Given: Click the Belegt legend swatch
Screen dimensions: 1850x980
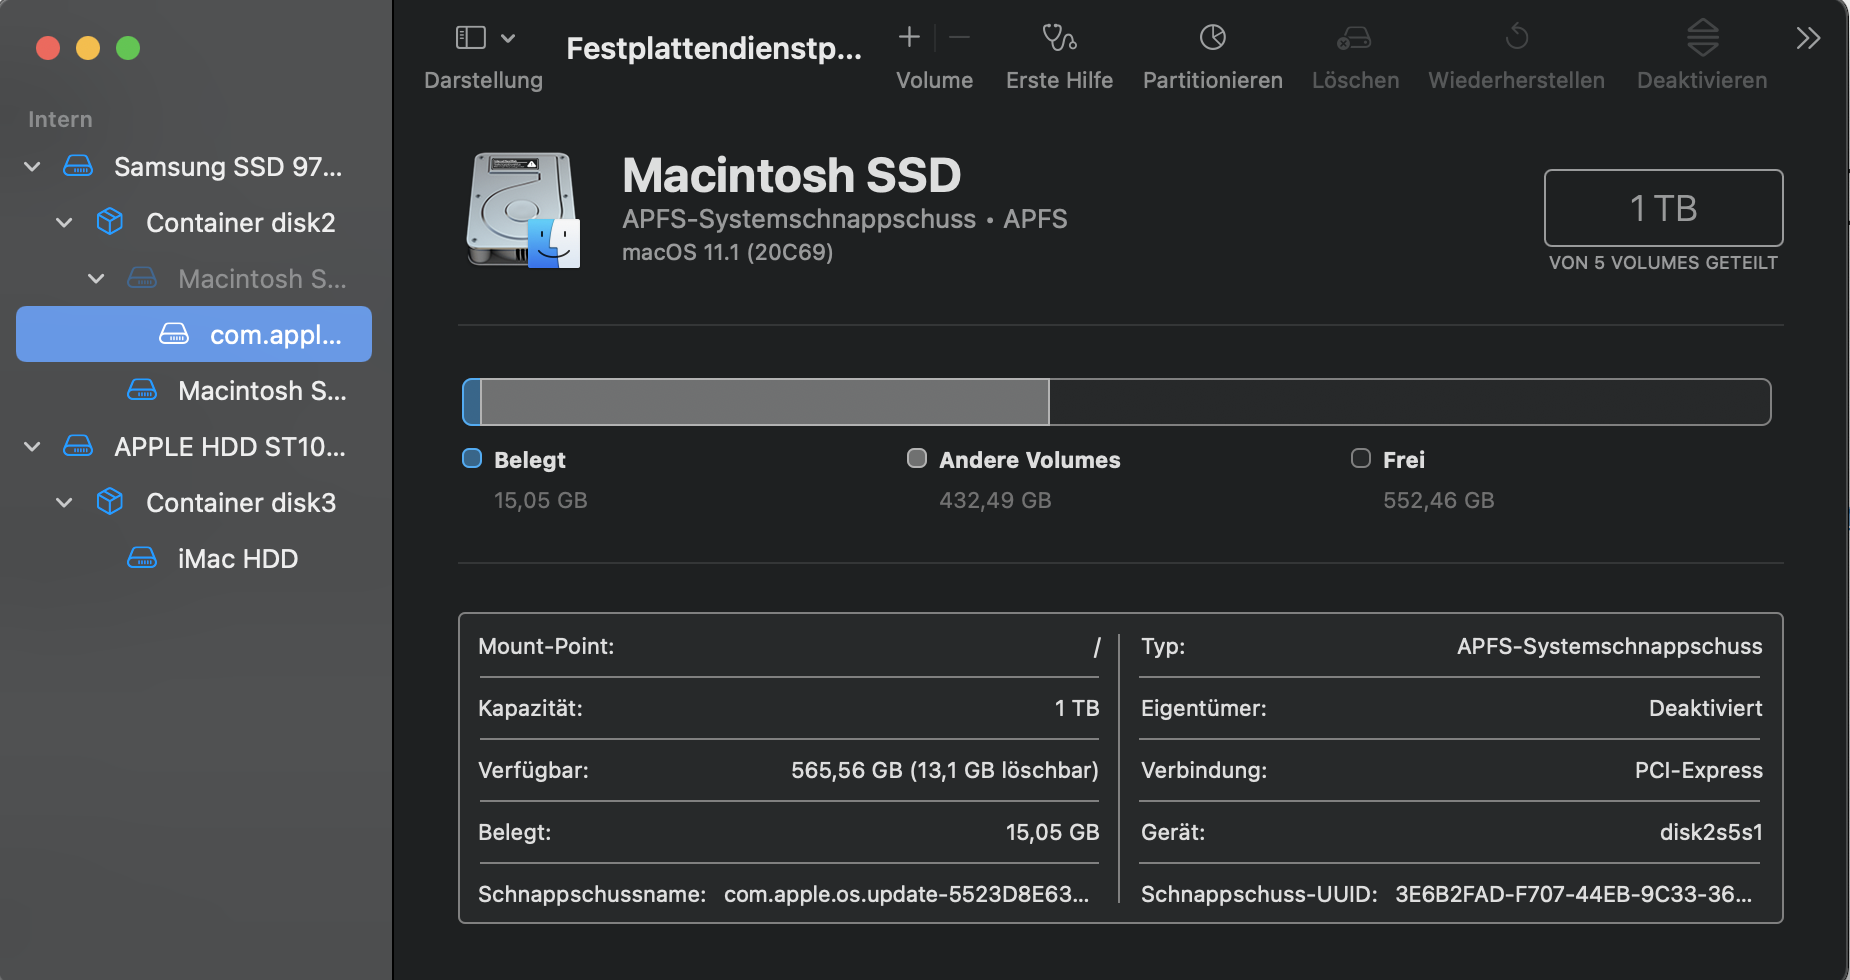Looking at the screenshot, I should pos(472,459).
